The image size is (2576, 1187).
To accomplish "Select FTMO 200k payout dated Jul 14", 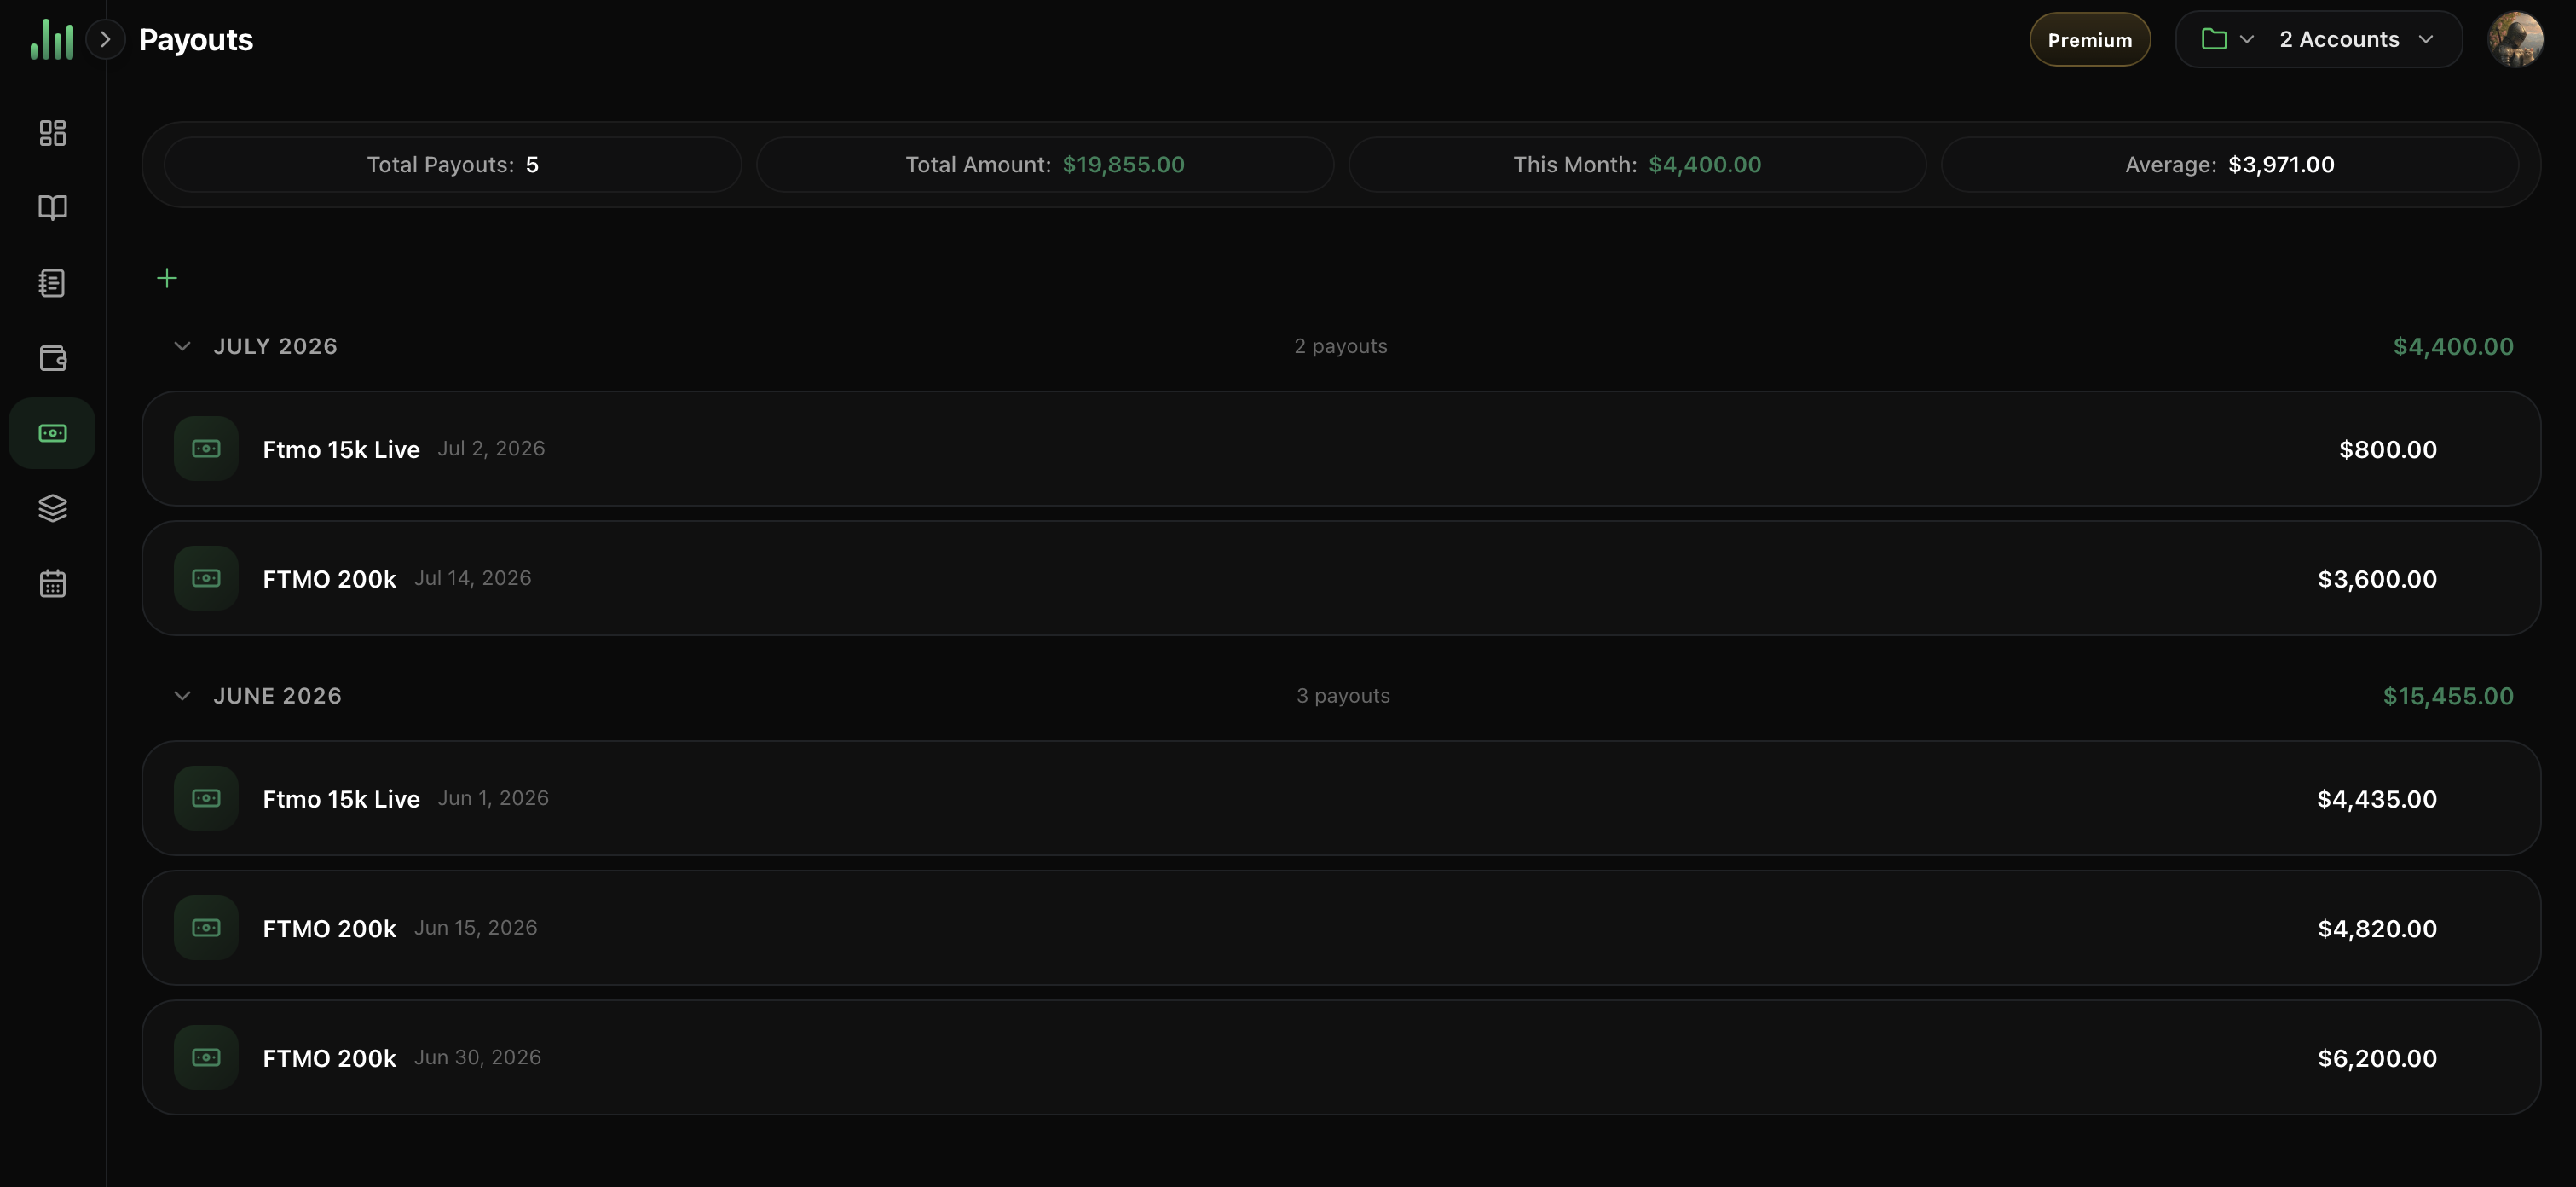I will pos(1341,578).
